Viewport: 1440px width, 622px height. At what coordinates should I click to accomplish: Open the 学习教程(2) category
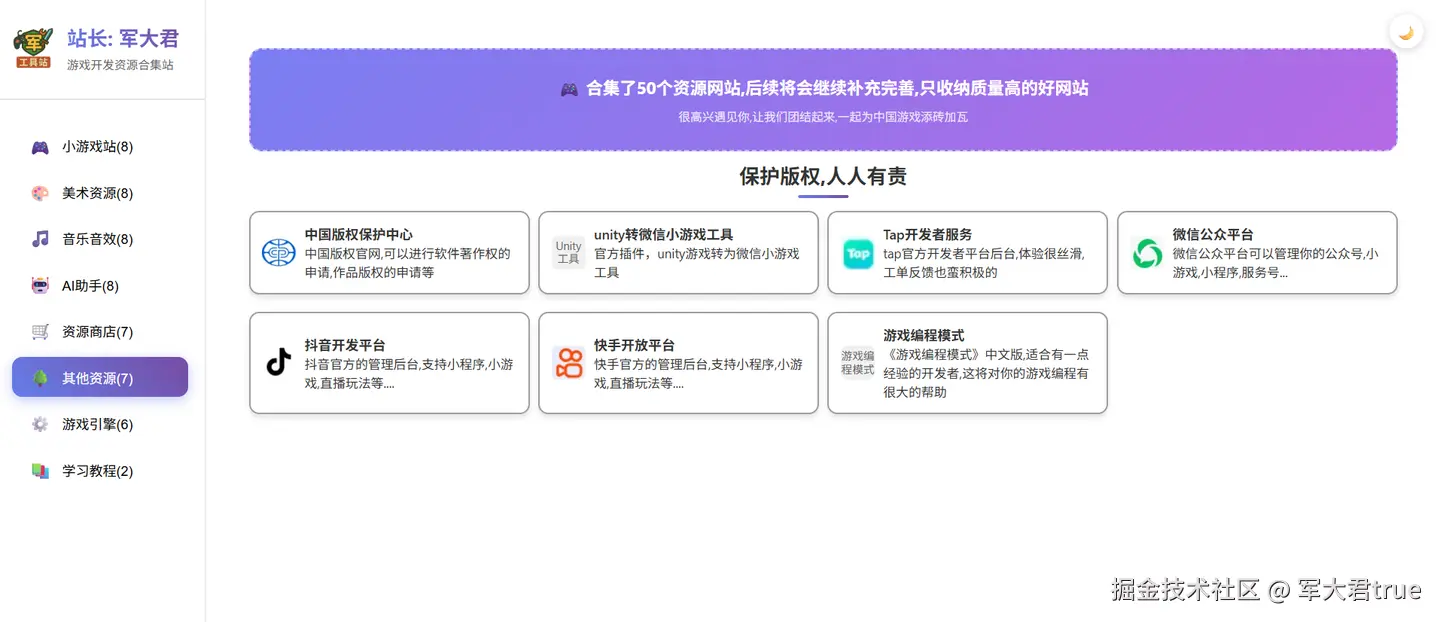100,471
